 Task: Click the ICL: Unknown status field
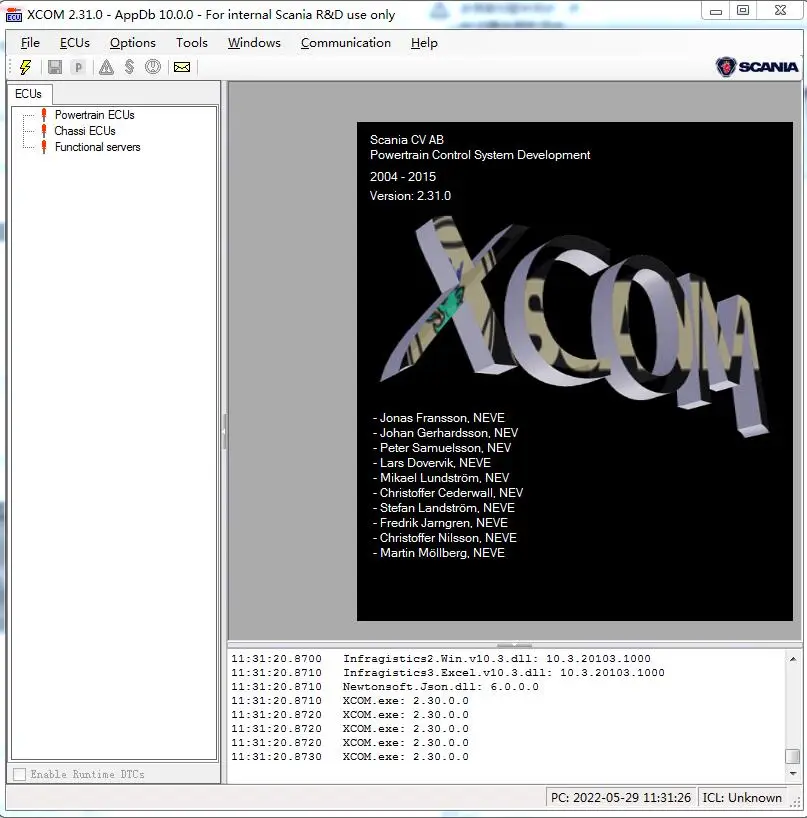[742, 798]
